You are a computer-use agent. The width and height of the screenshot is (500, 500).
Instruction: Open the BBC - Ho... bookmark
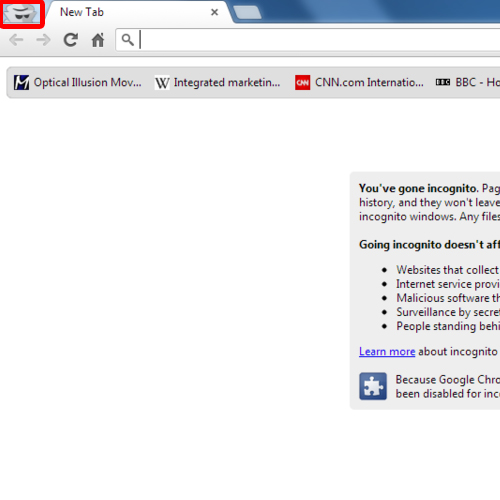point(467,82)
